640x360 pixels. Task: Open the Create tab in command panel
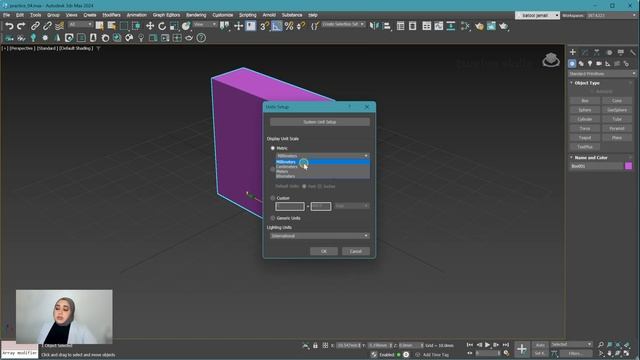tap(573, 52)
